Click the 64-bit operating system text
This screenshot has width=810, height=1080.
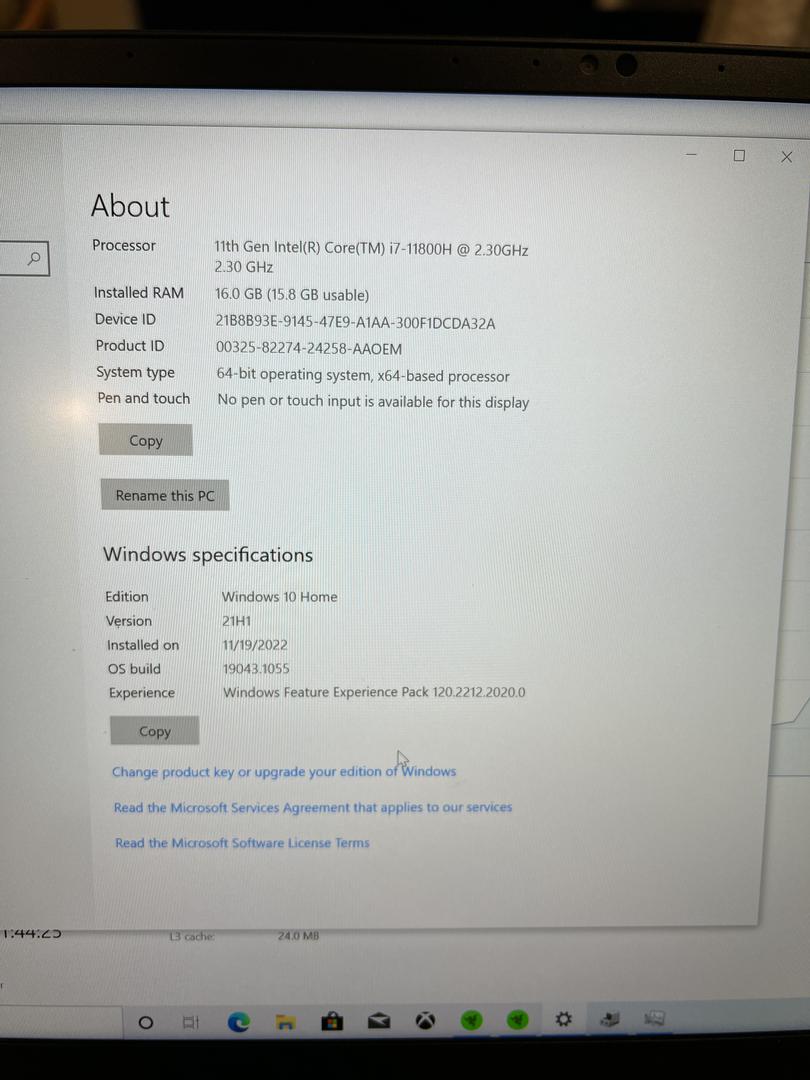pos(362,376)
